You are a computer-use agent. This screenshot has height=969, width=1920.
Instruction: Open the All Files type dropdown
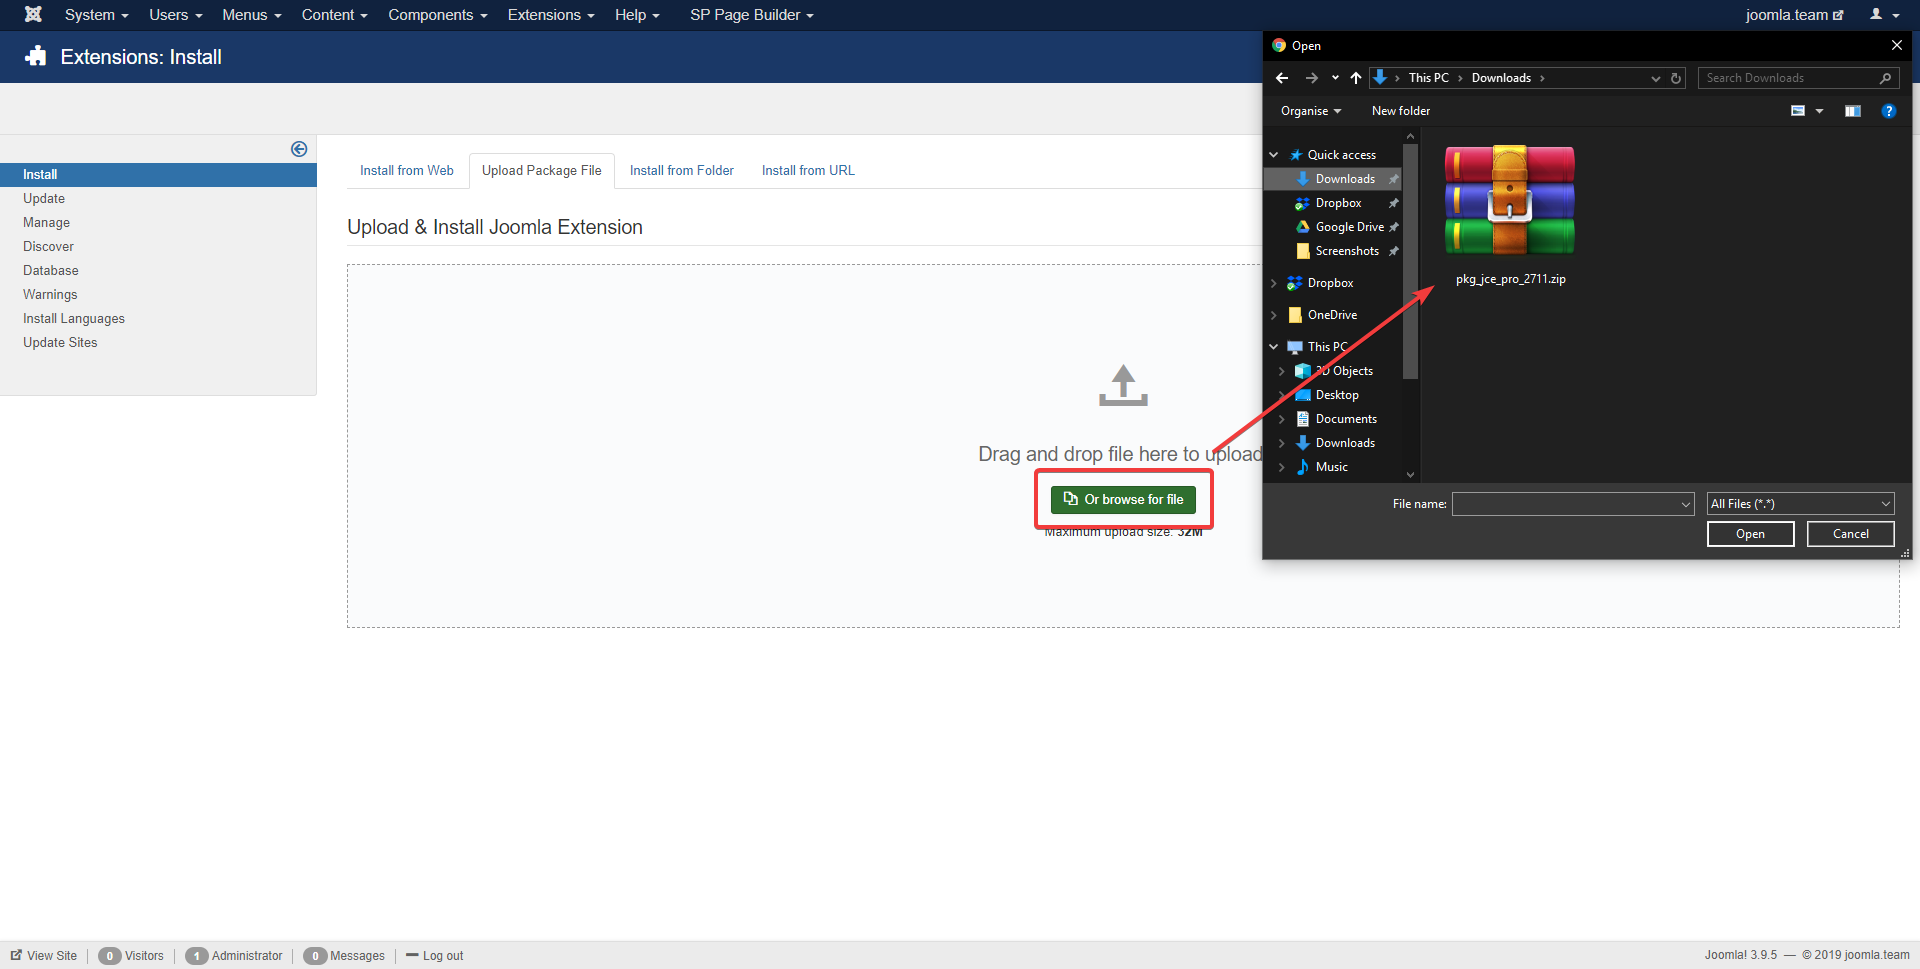[1799, 504]
